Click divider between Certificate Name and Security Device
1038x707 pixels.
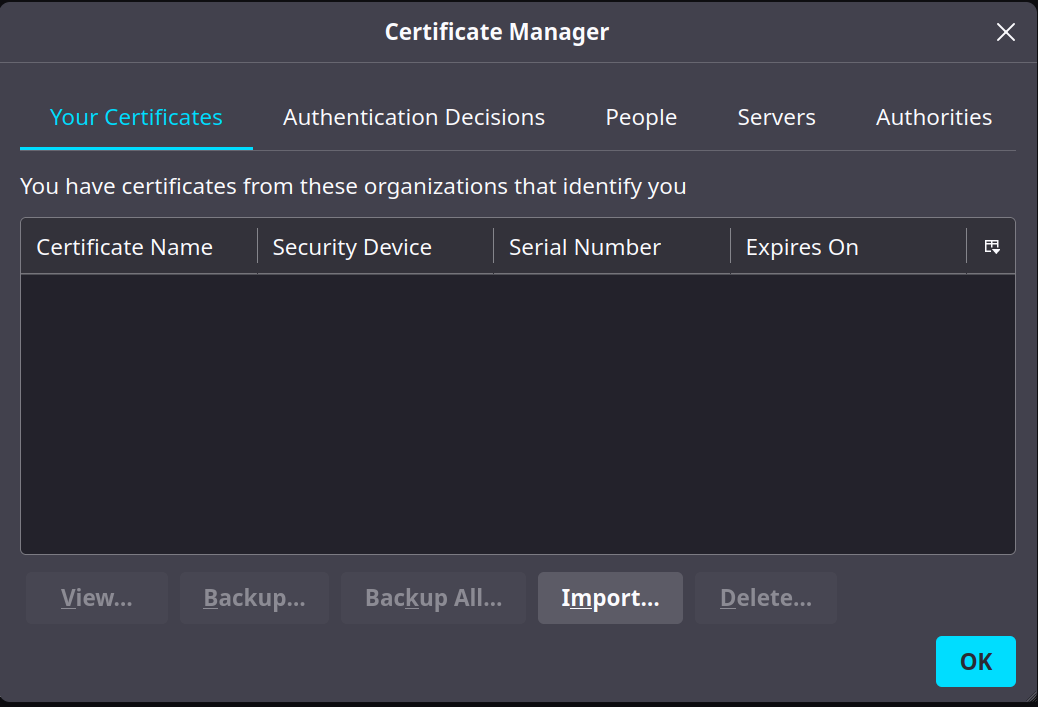(x=258, y=247)
